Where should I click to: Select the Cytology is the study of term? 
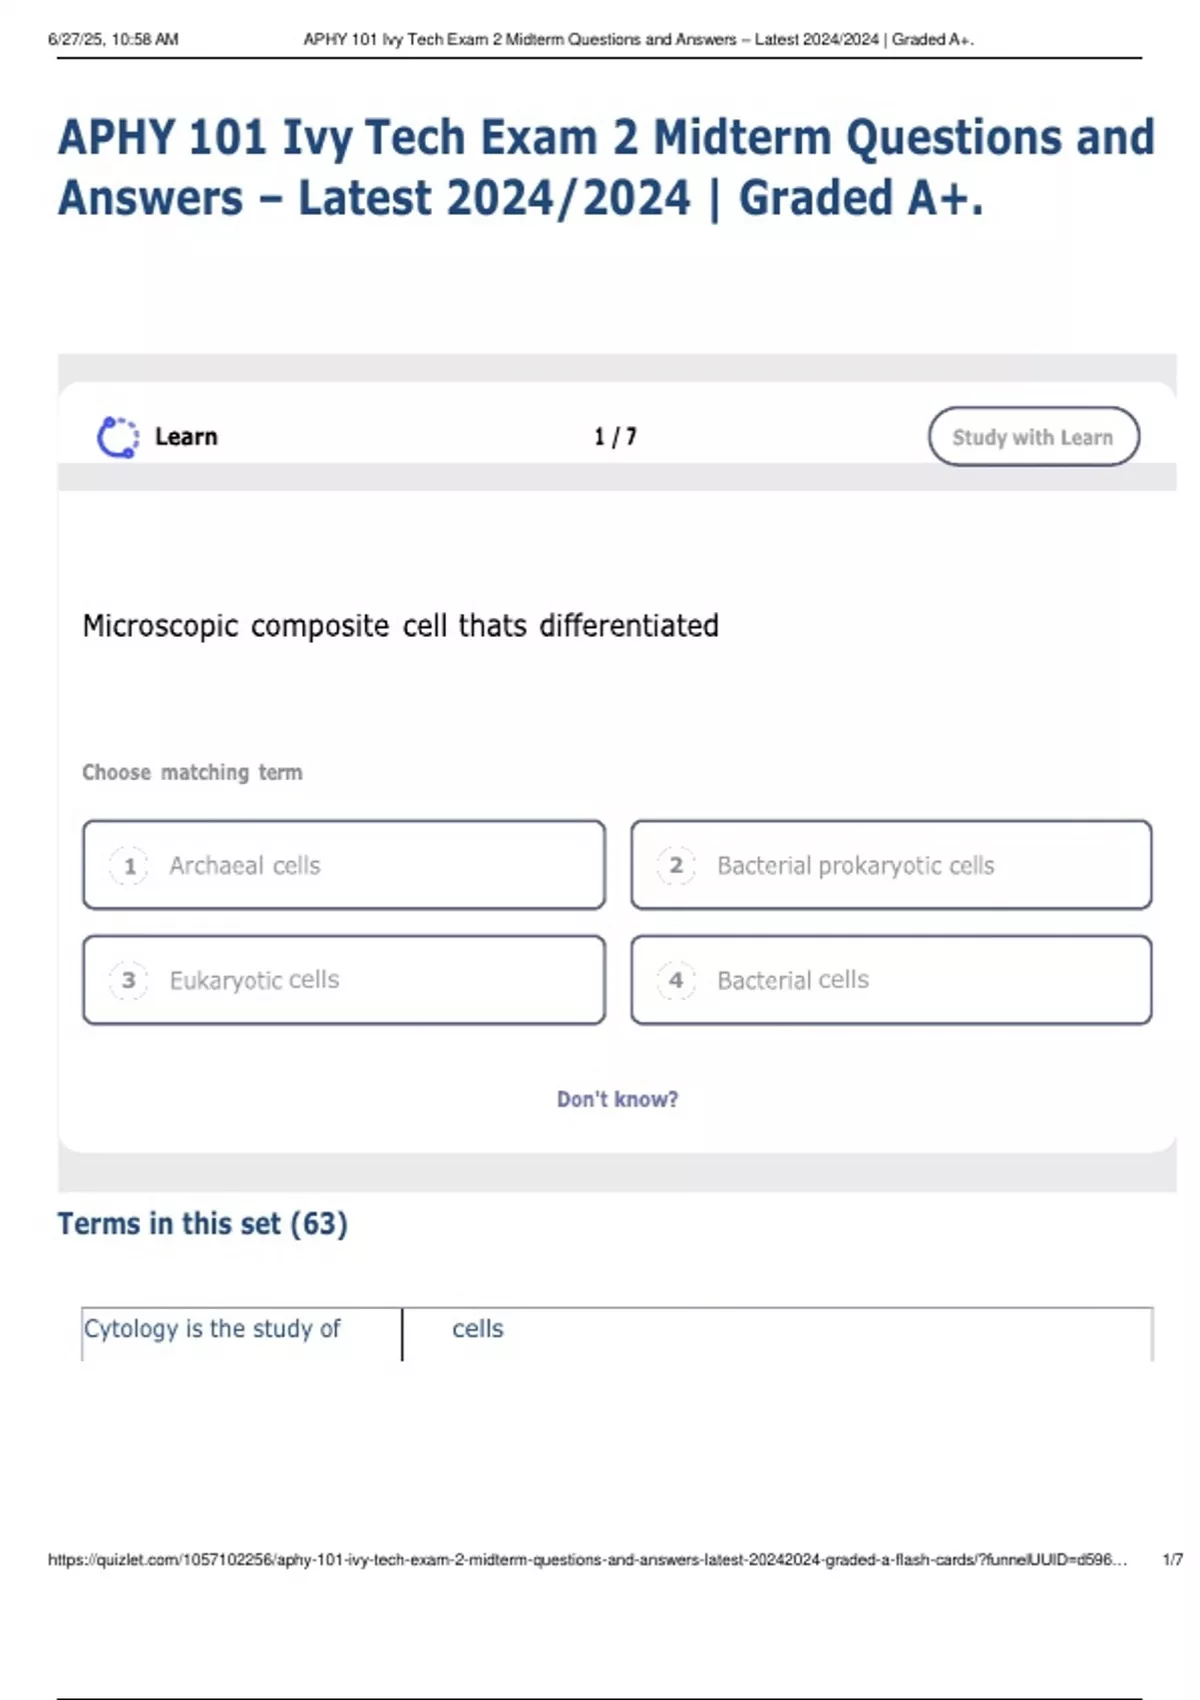212,1329
